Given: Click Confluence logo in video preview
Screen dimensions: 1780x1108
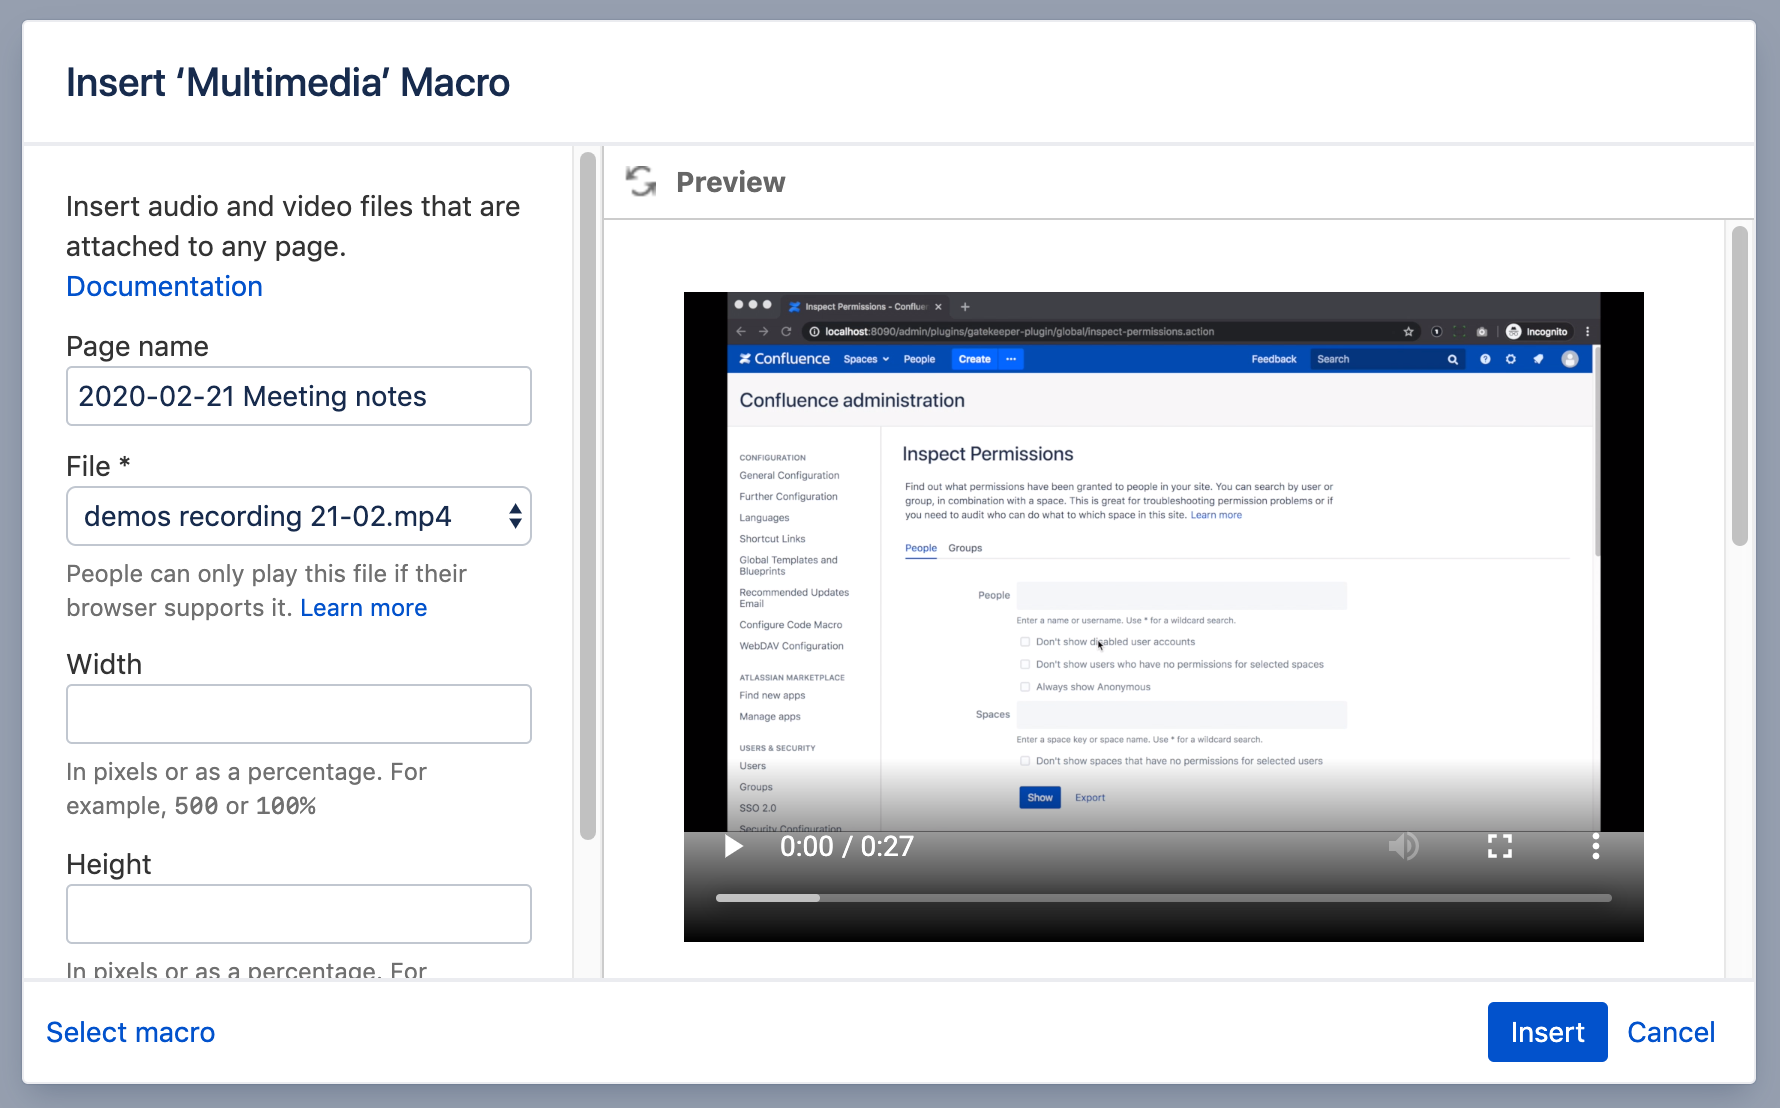Looking at the screenshot, I should tap(784, 359).
